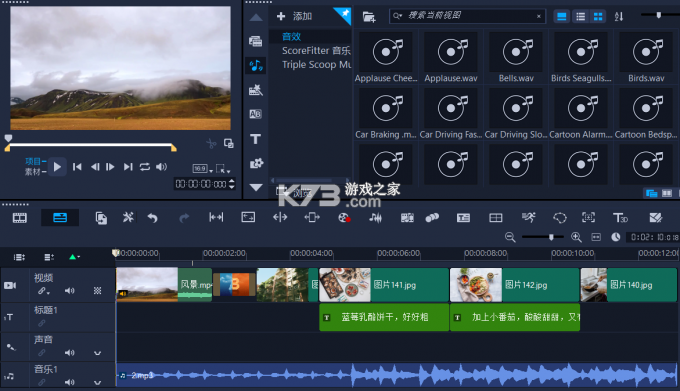Click the zoom out magnifier on timeline

pyautogui.click(x=510, y=237)
